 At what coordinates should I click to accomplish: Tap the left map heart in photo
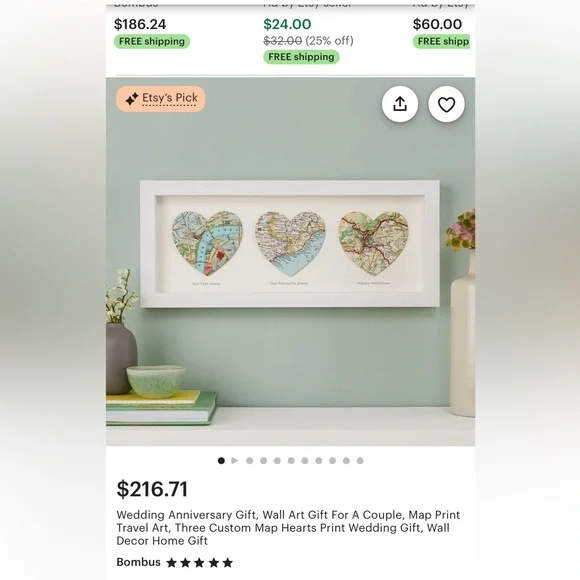click(x=207, y=243)
